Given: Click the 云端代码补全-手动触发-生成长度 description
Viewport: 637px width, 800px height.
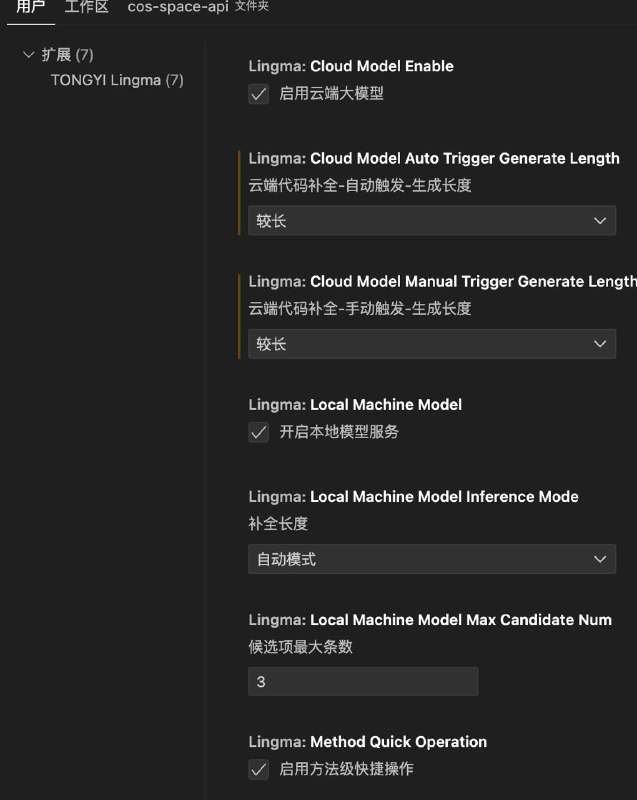Looking at the screenshot, I should tap(359, 308).
